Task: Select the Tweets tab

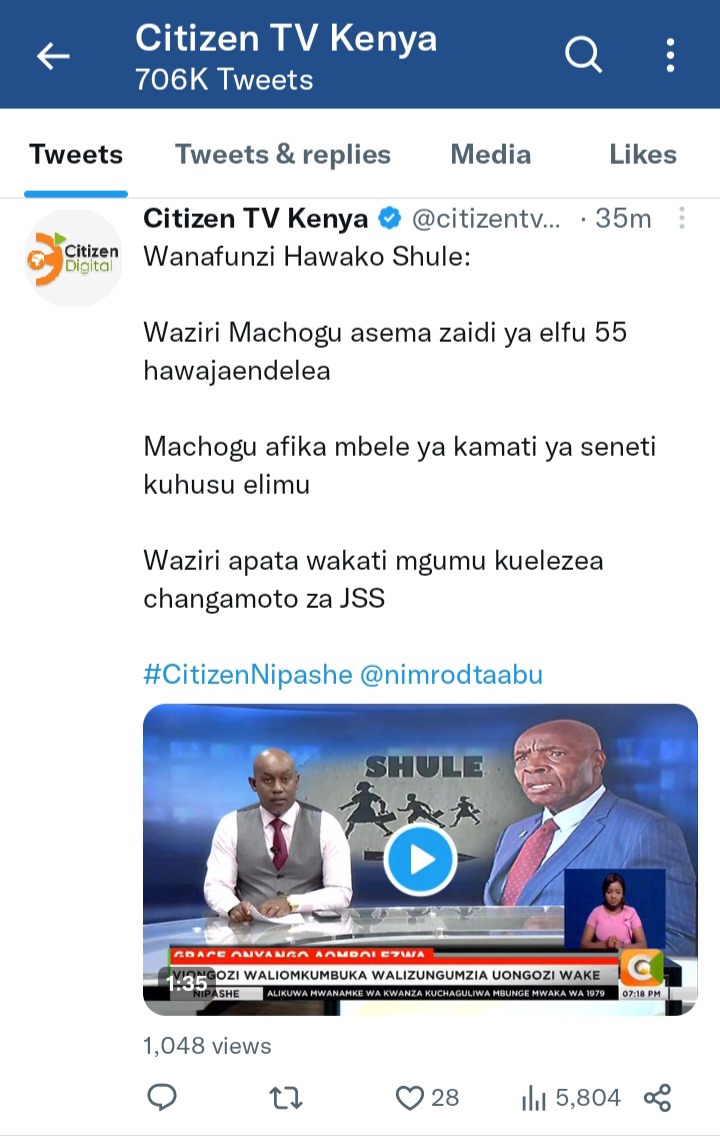Action: coord(76,155)
